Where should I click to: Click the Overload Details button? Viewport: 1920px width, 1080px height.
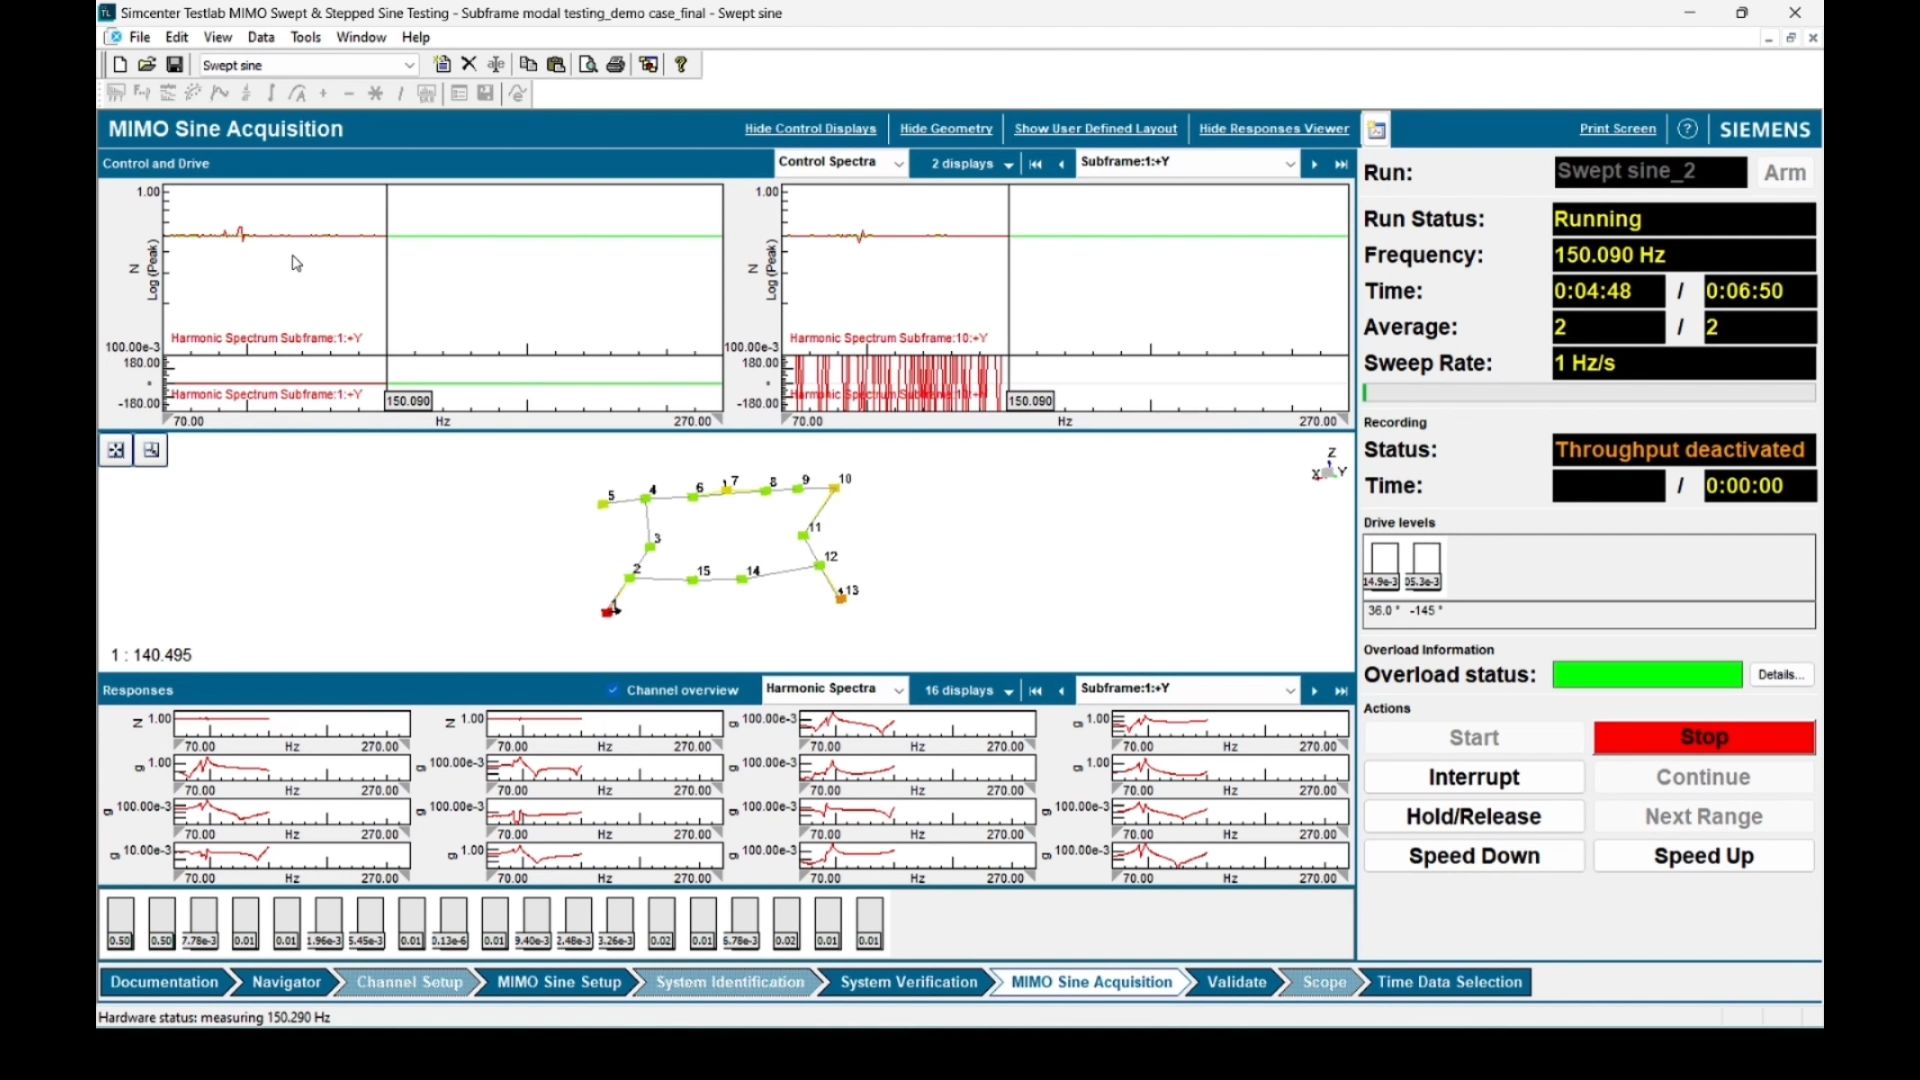[x=1781, y=675]
